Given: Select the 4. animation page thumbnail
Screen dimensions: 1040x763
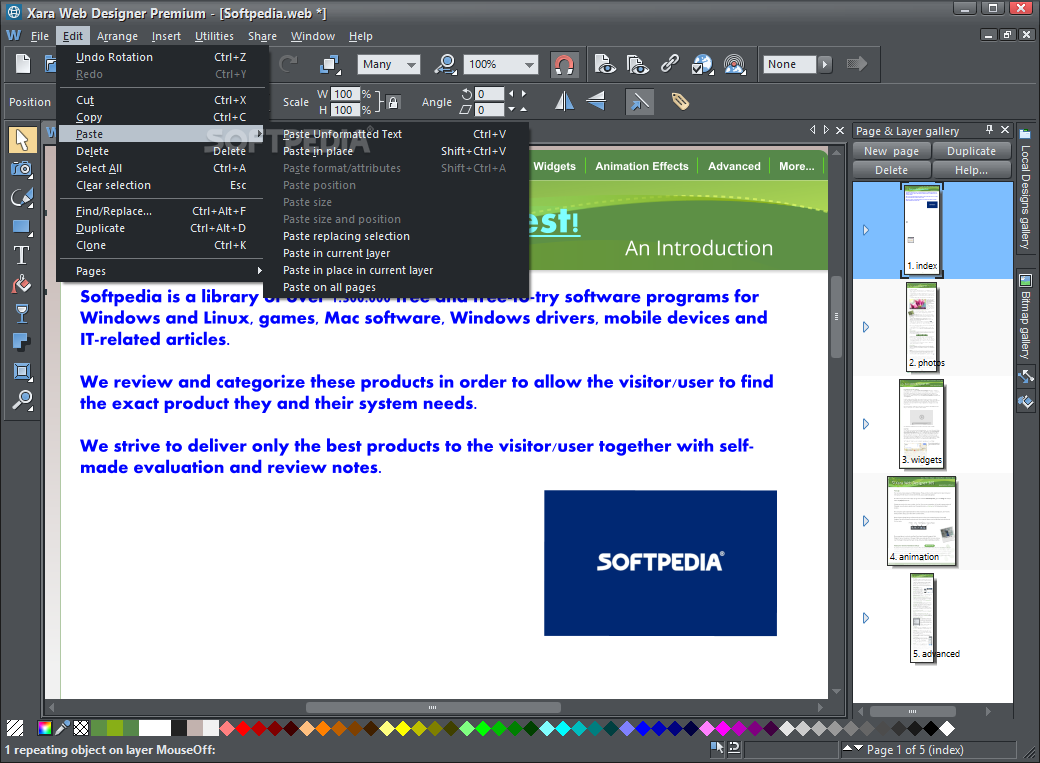Looking at the screenshot, I should (x=922, y=521).
